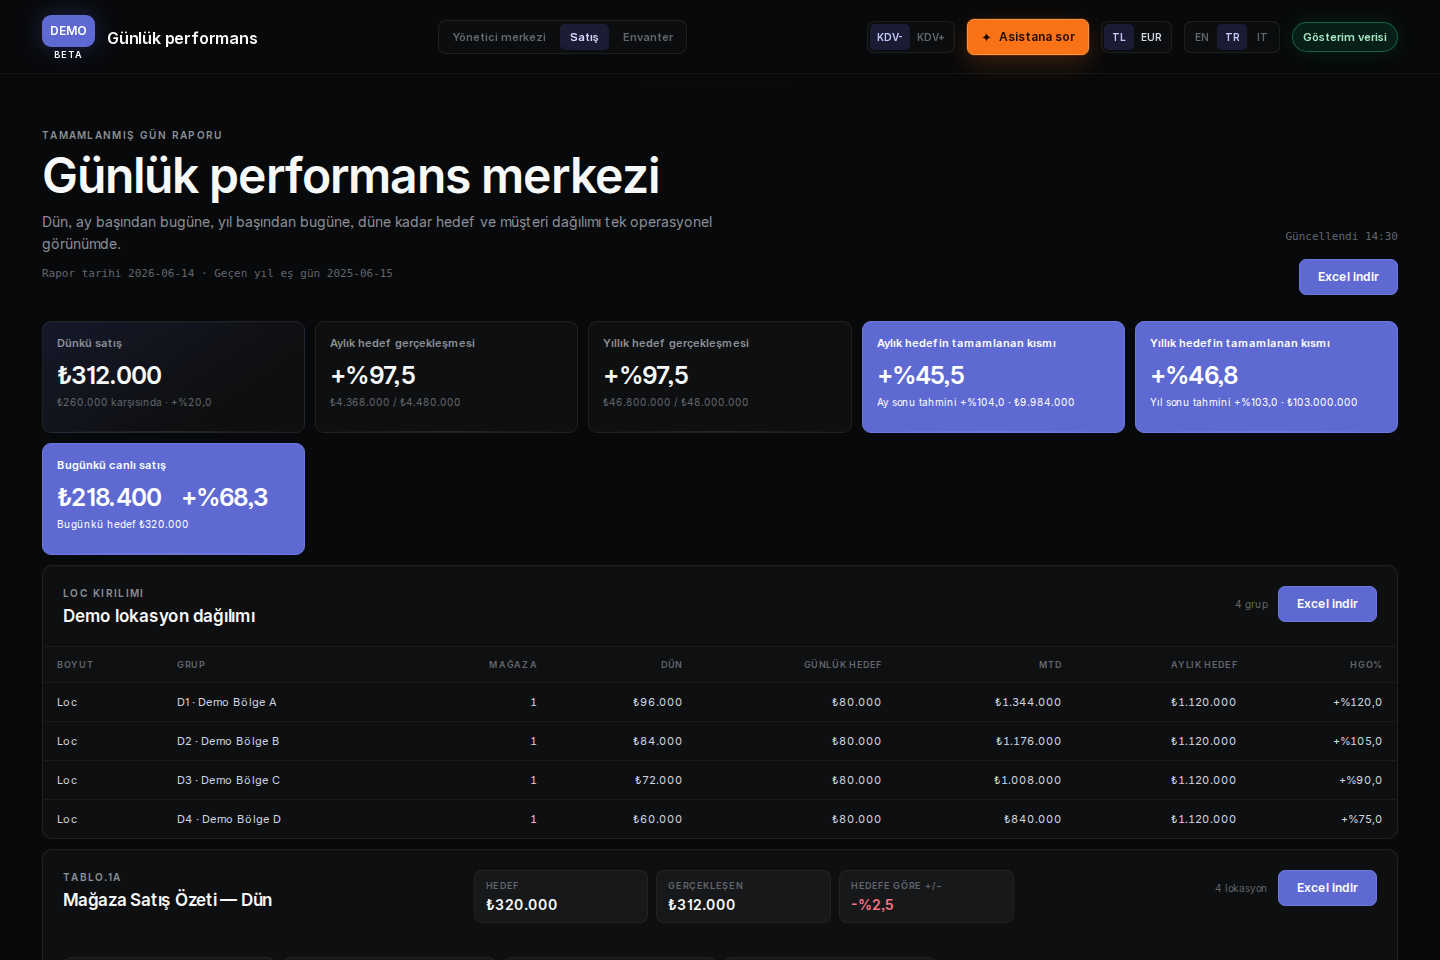Screen dimensions: 1440x960
Task: Select row D3 · Demo Bölge C
Action: point(720,780)
